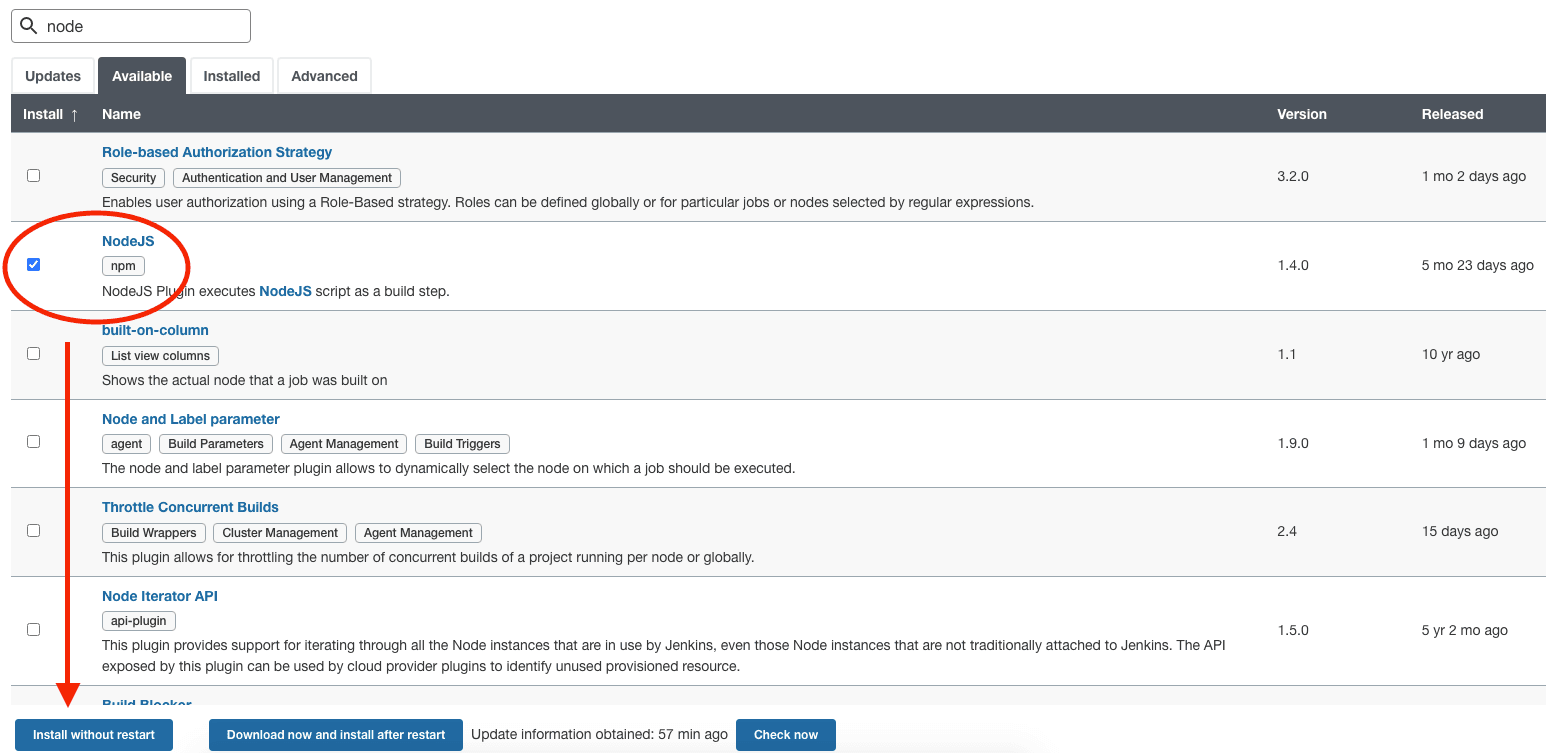The width and height of the screenshot is (1555, 753).
Task: Click built-on-column version 1.1 cell
Action: click(x=1287, y=354)
